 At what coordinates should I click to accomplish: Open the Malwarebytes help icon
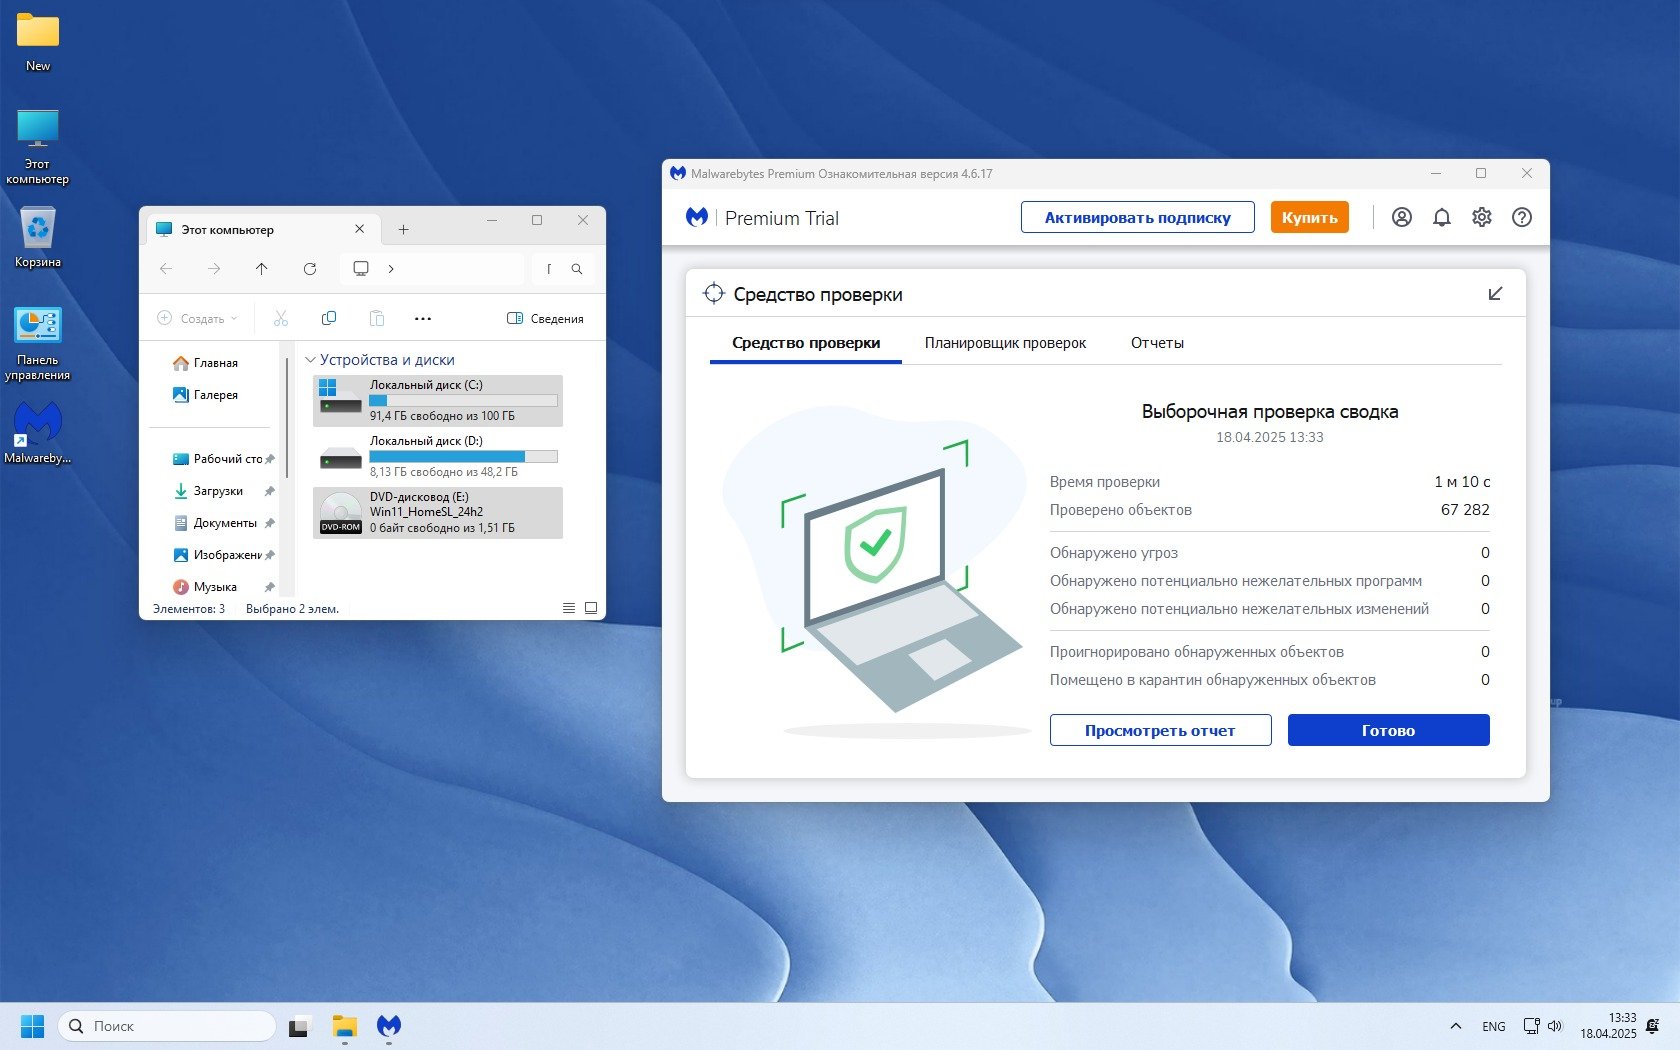(1522, 217)
